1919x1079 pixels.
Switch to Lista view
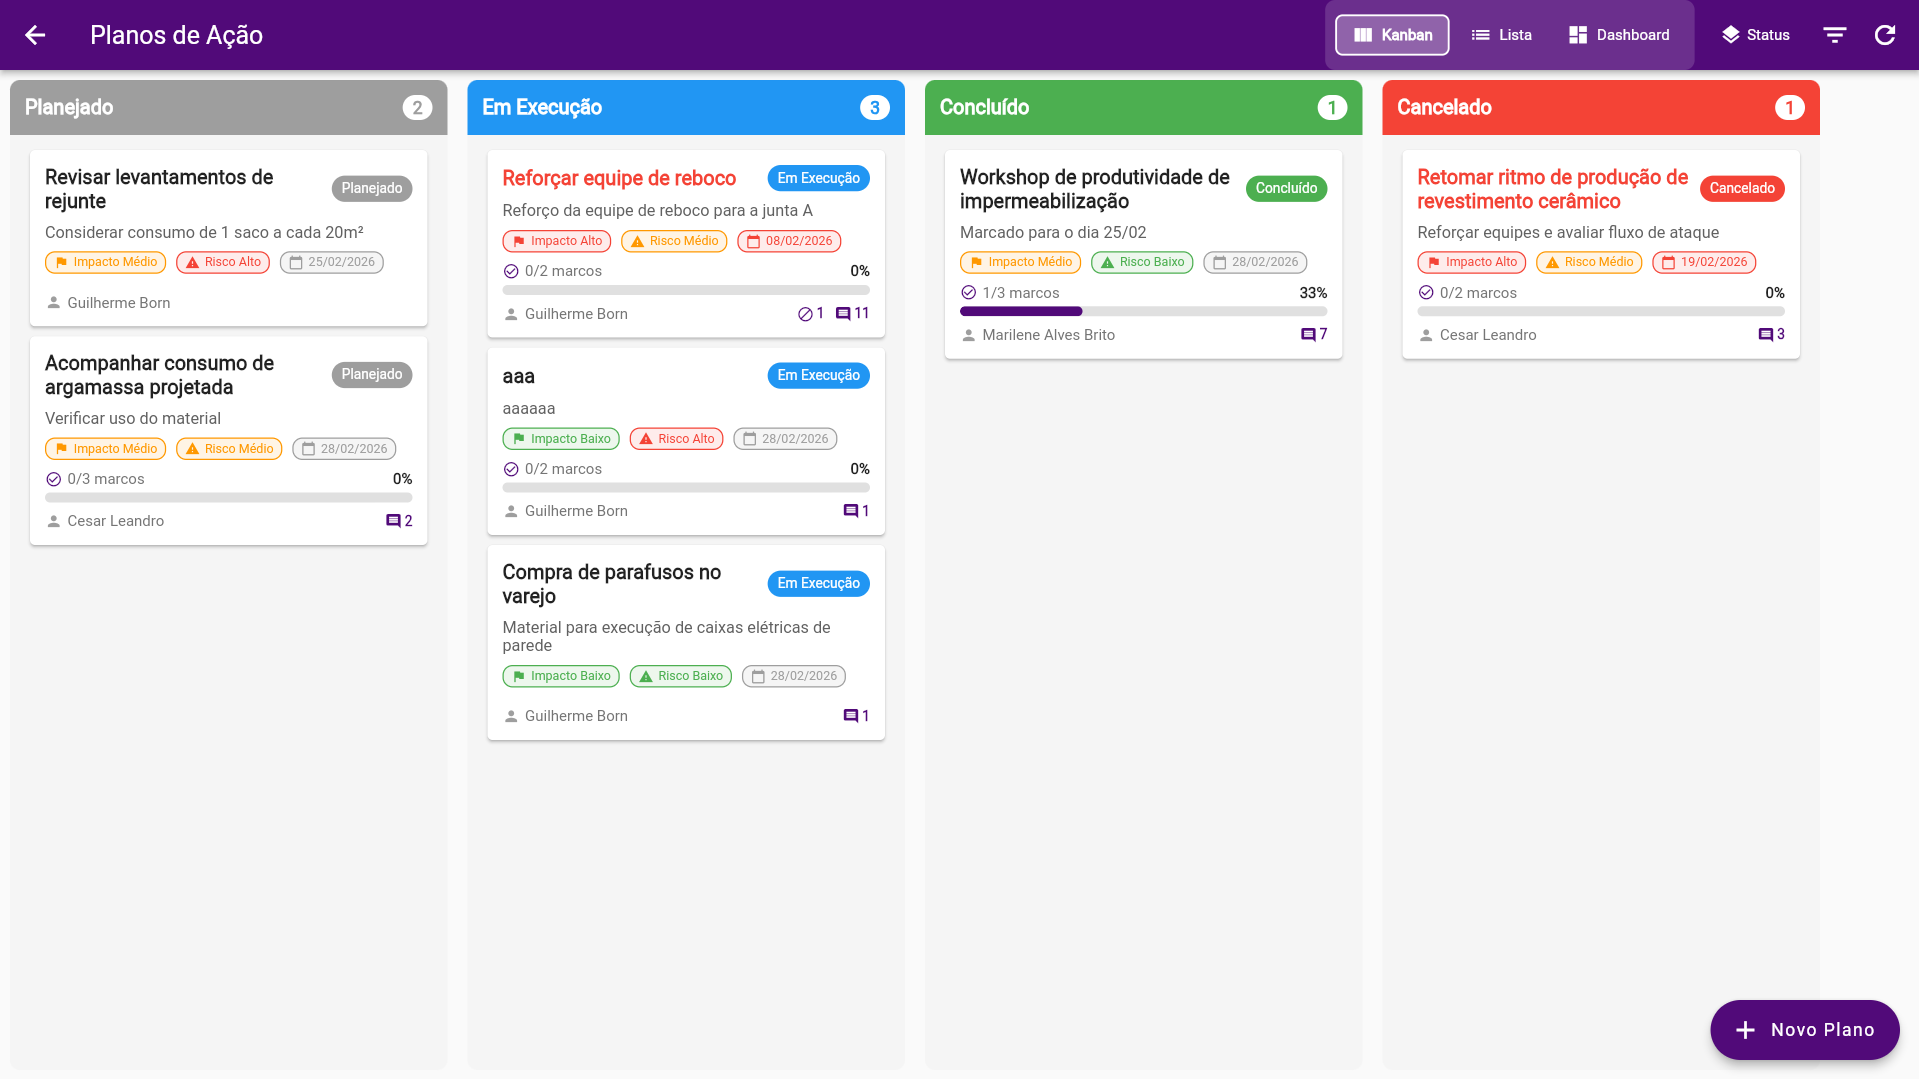tap(1501, 35)
